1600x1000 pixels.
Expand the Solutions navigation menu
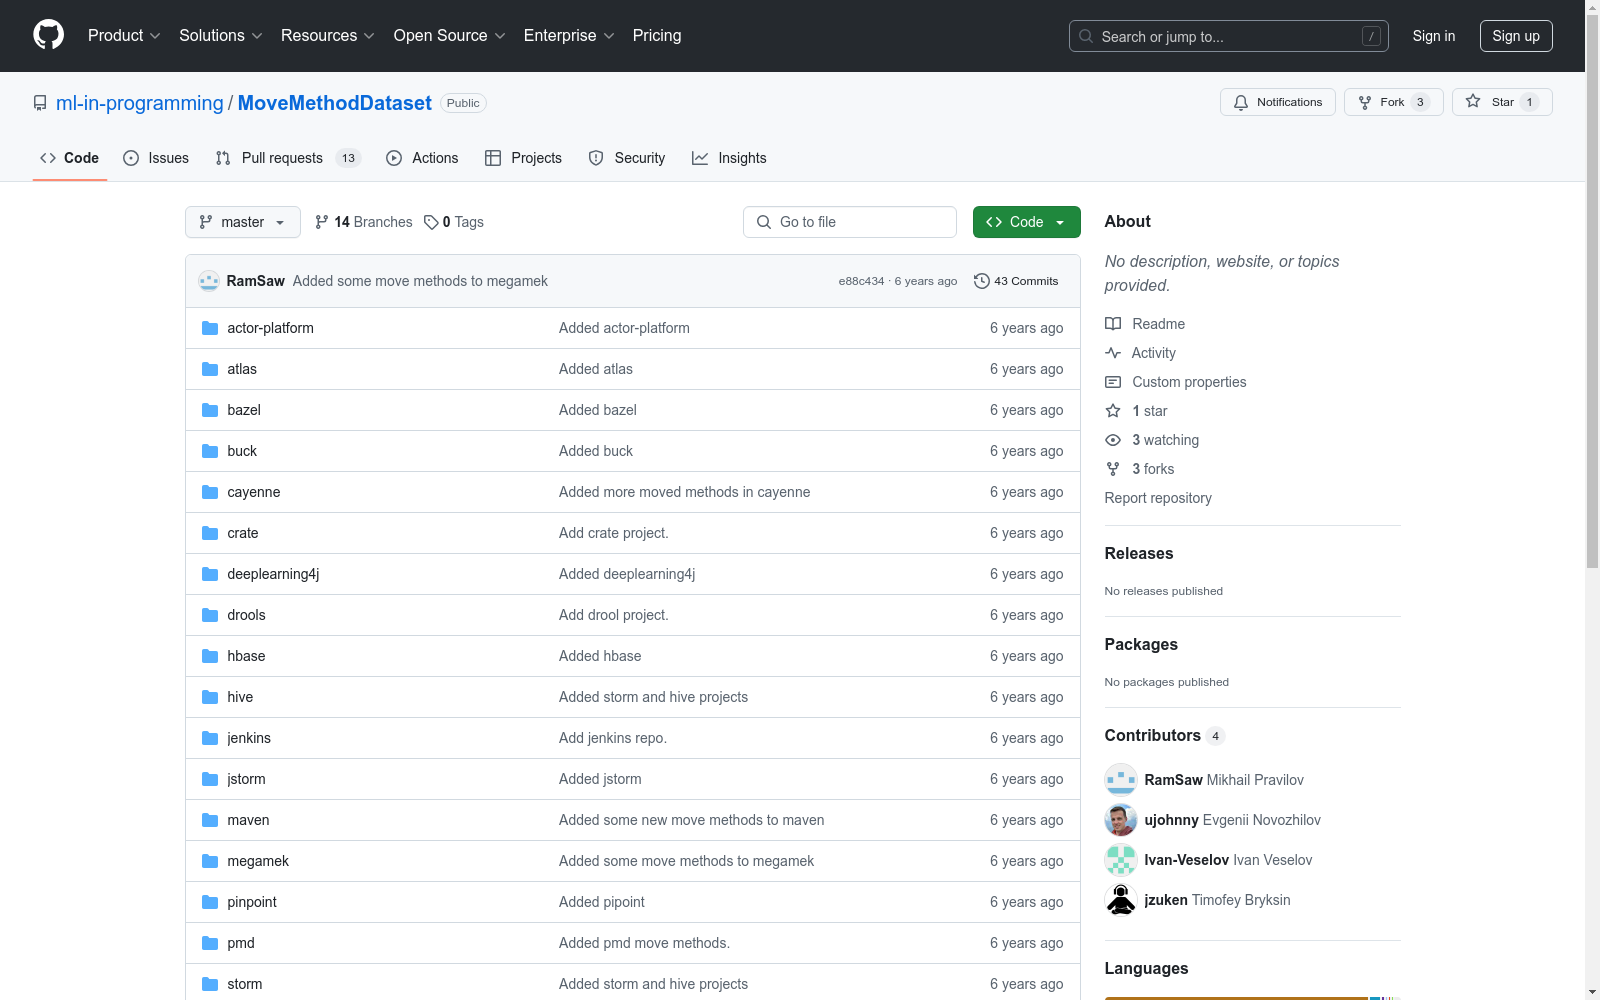click(x=221, y=35)
